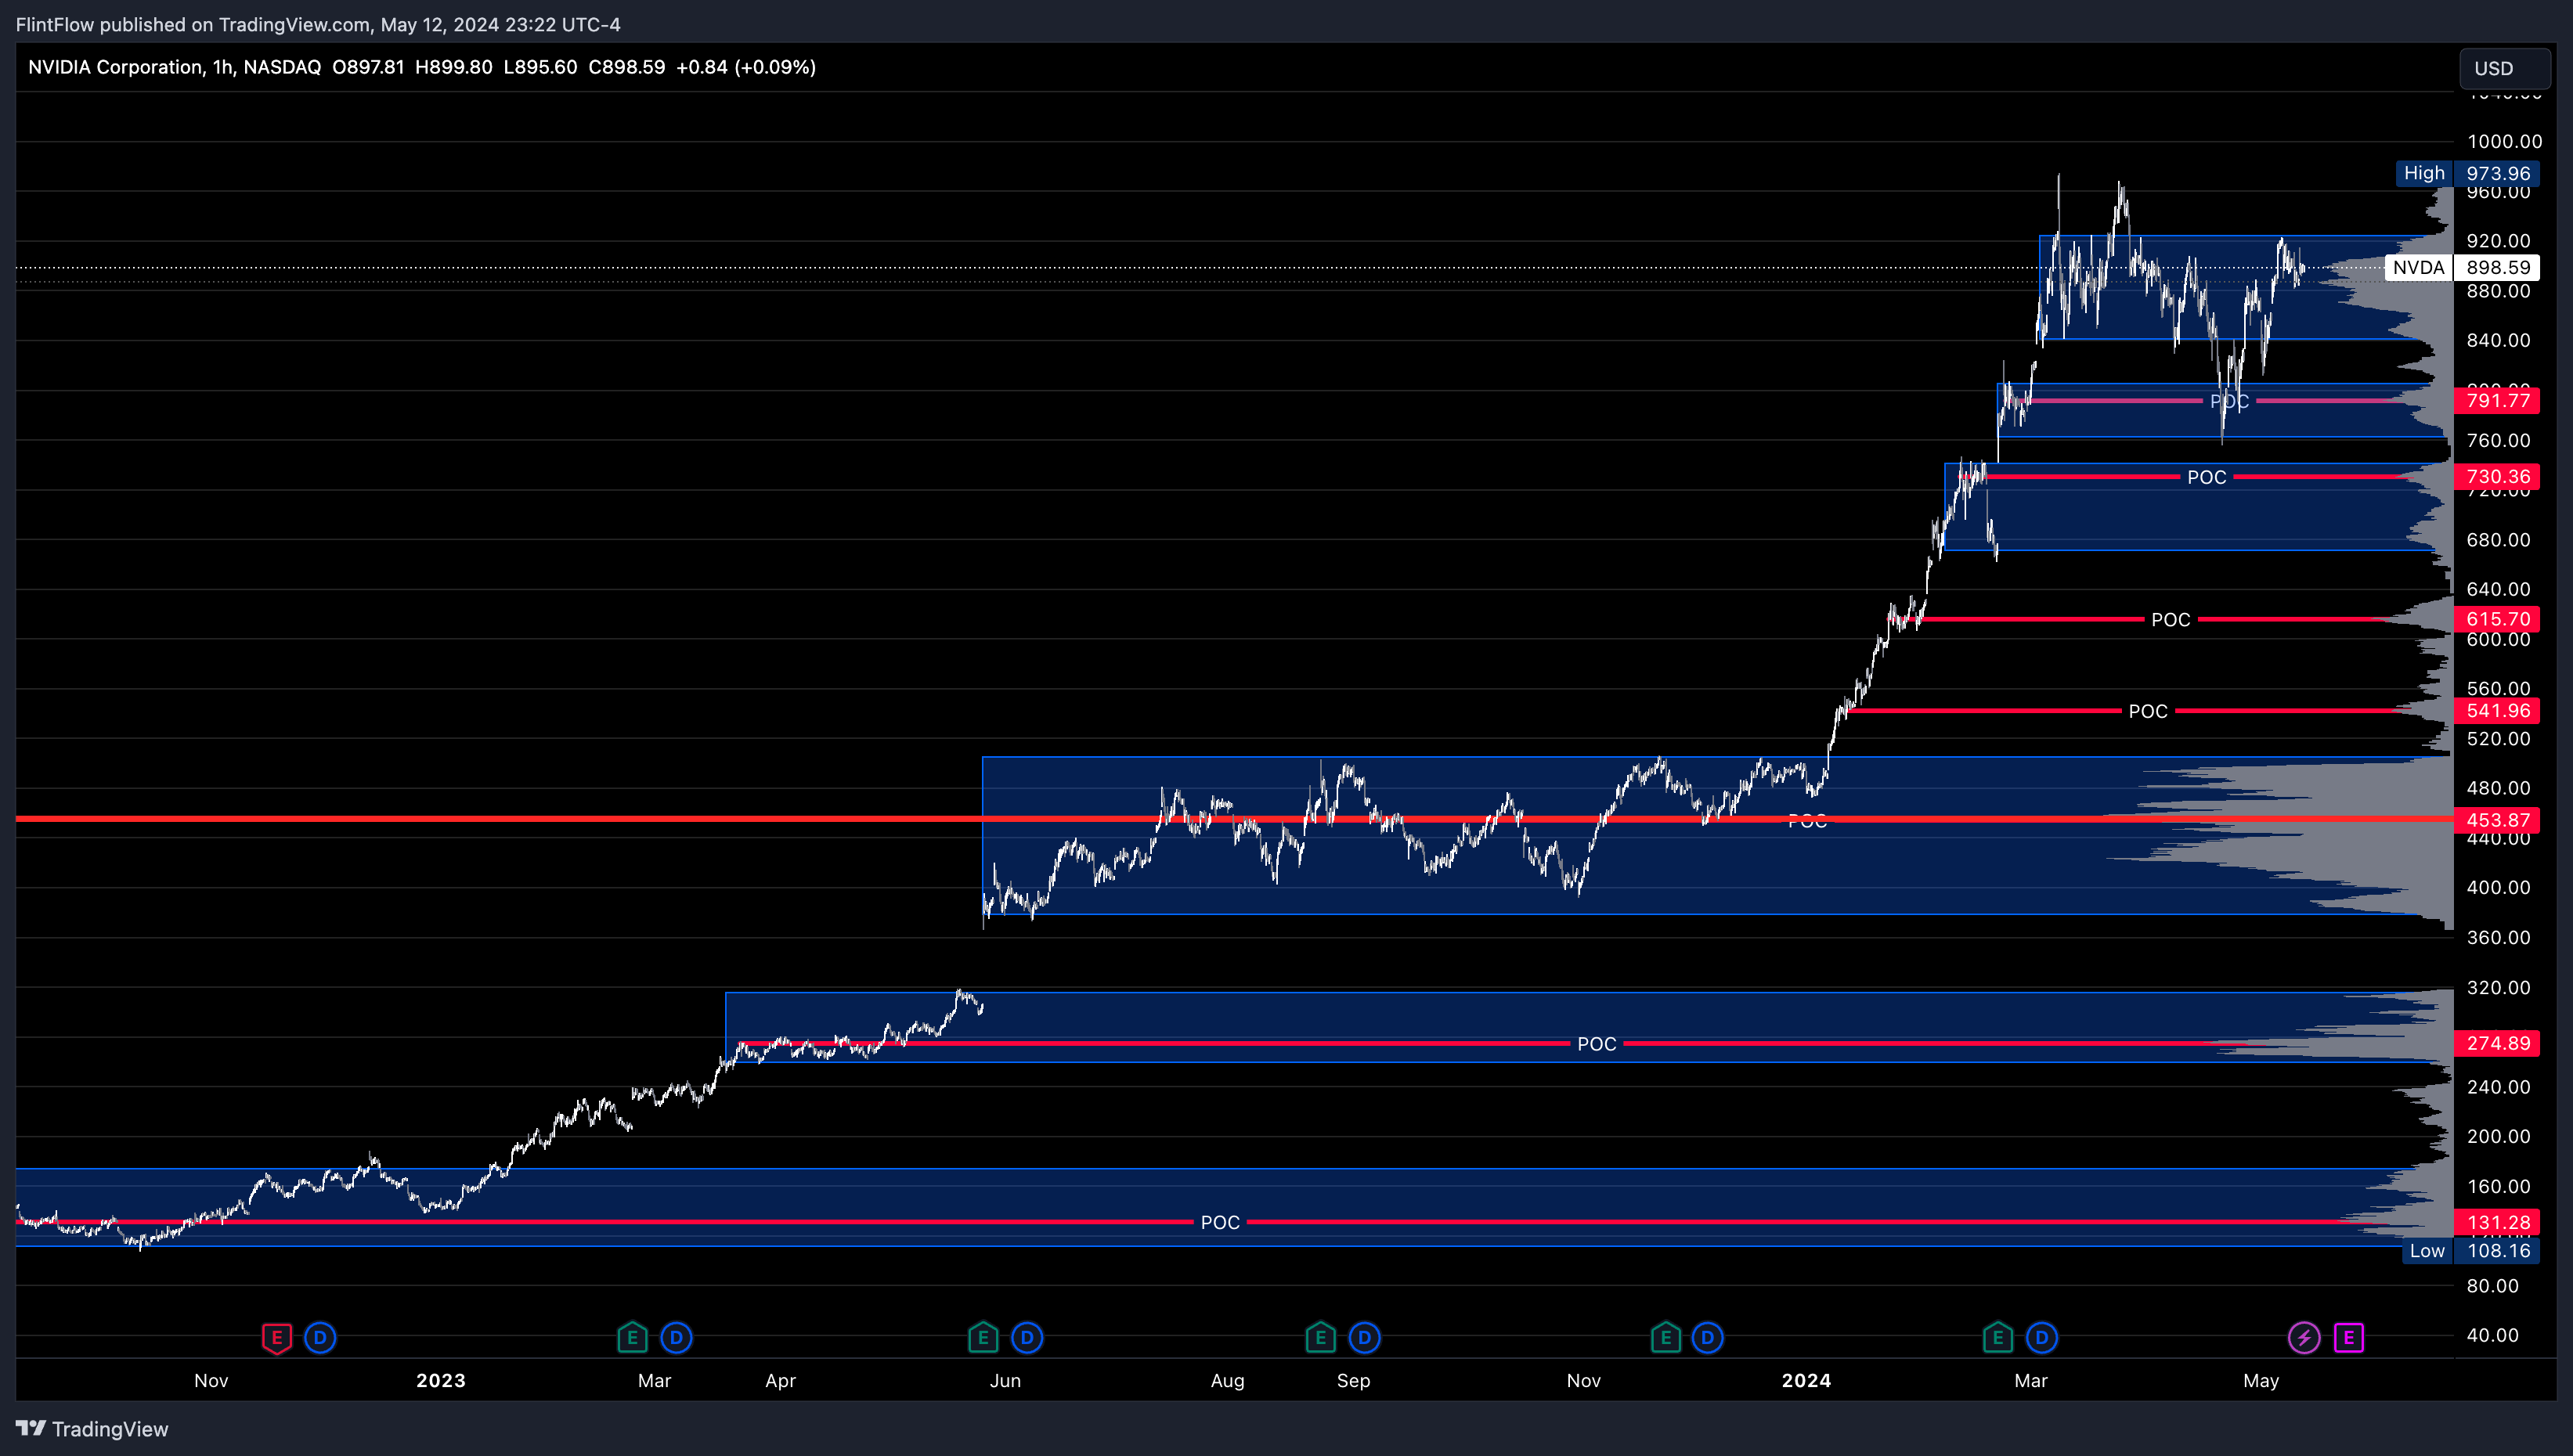The height and width of the screenshot is (1456, 2573).
Task: Click the 40.00 price scale label
Action: tap(2492, 1335)
